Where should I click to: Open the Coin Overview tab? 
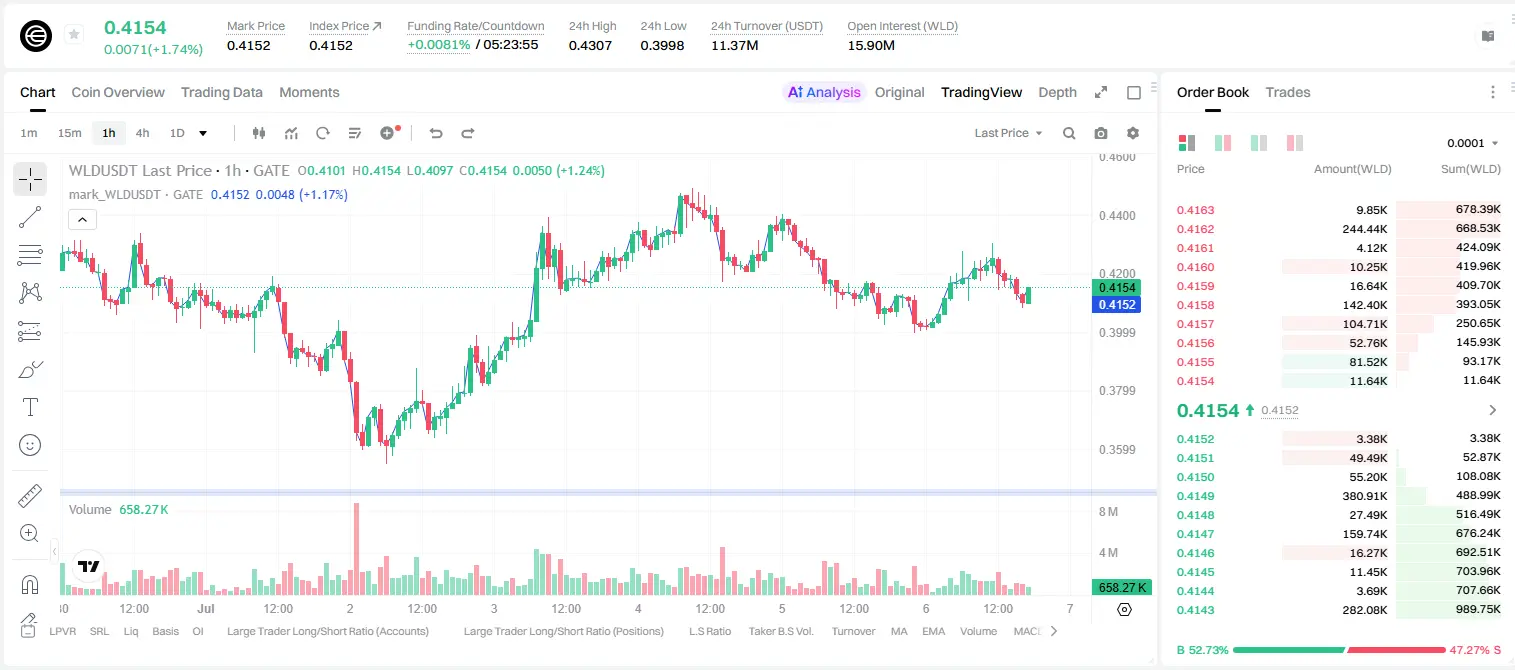pos(118,92)
